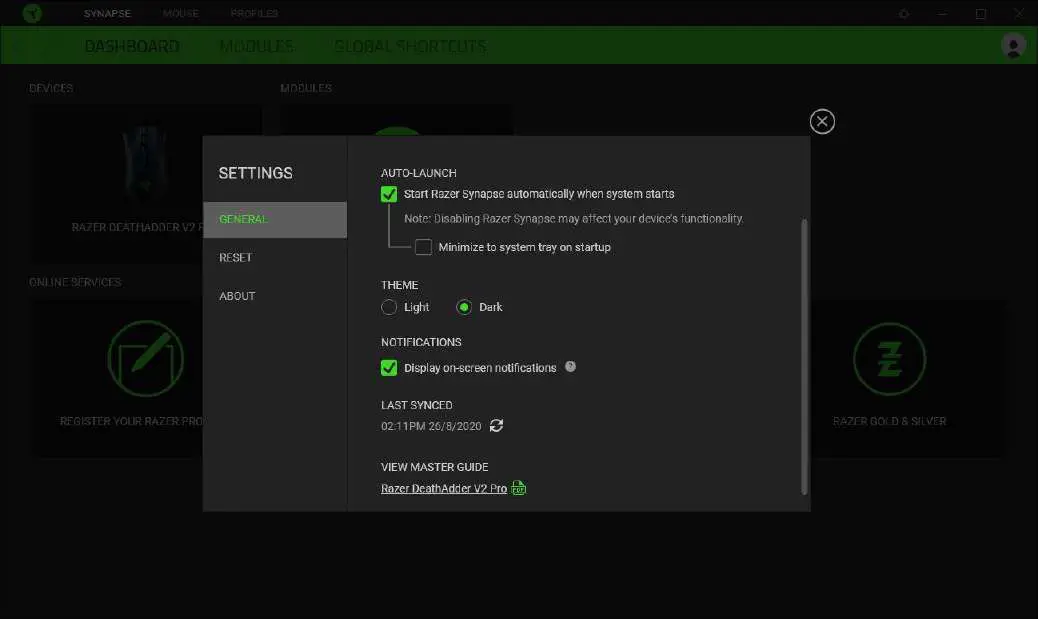Viewport: 1038px width, 619px height.
Task: Click the notifications info icon
Action: point(570,367)
